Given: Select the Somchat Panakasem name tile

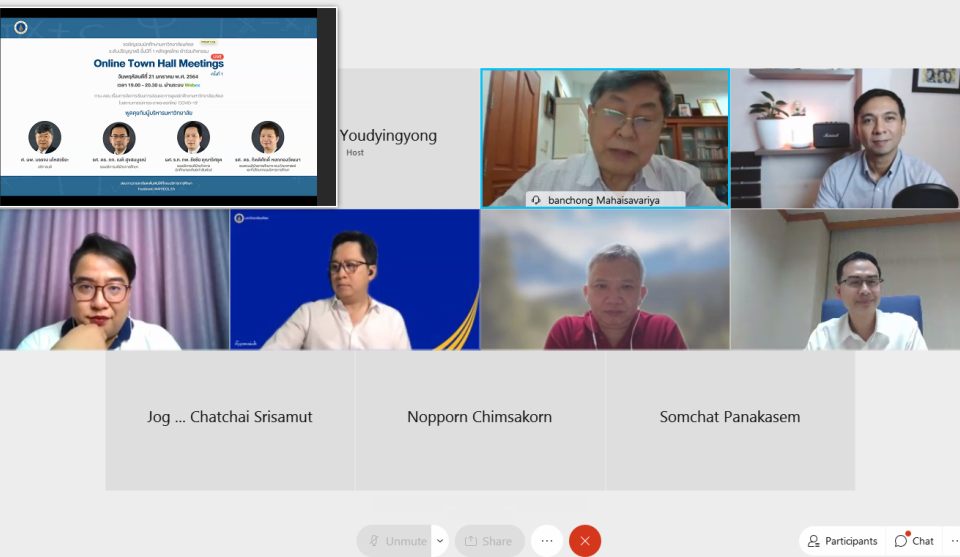Looking at the screenshot, I should (729, 418).
